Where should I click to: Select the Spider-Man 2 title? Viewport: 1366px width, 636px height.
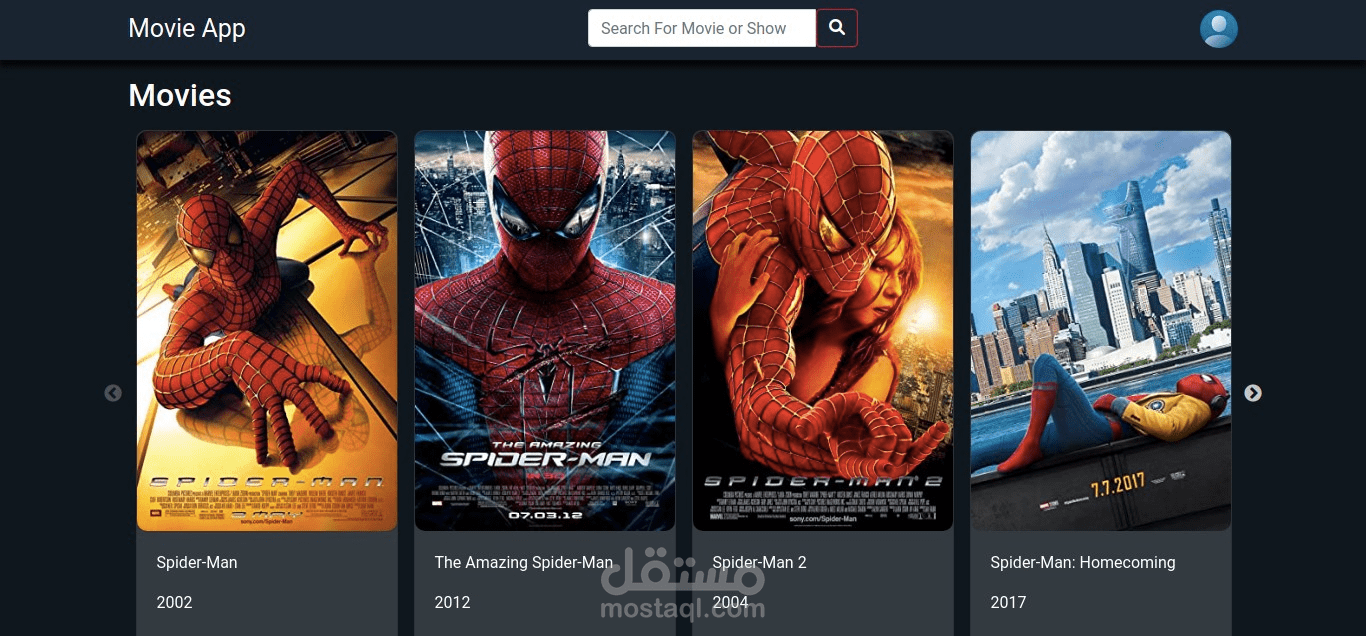click(760, 562)
